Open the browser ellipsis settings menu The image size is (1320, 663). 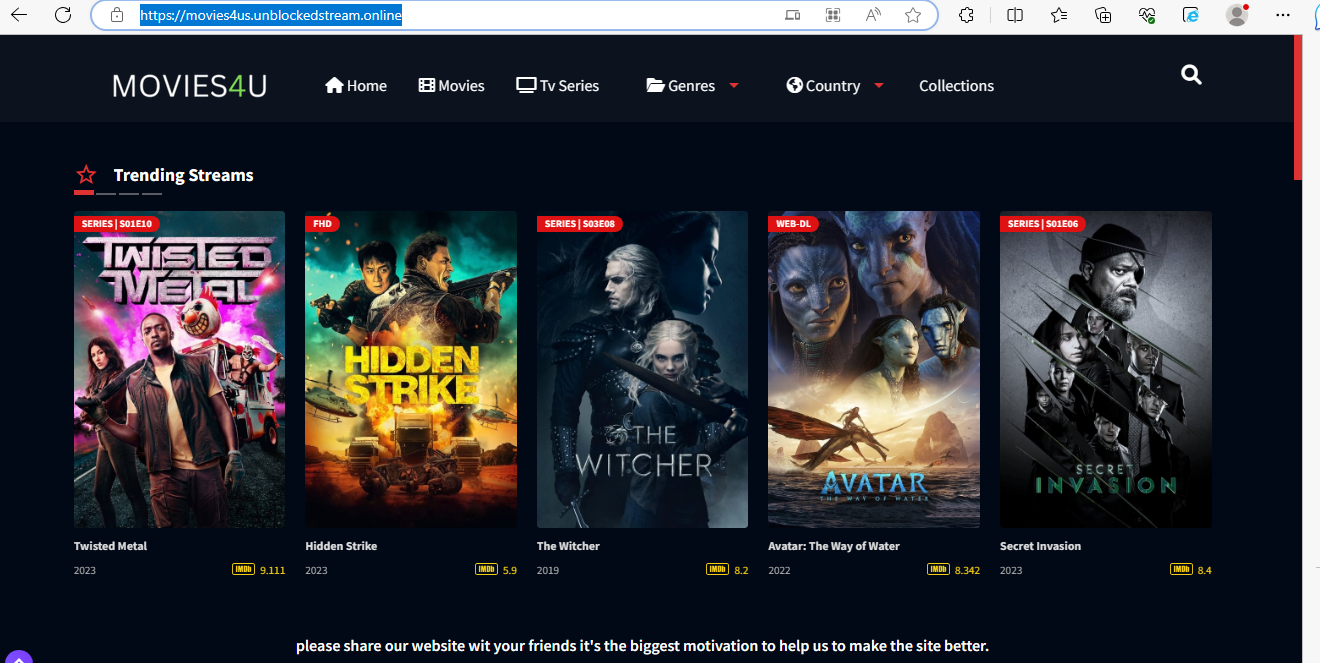point(1281,15)
